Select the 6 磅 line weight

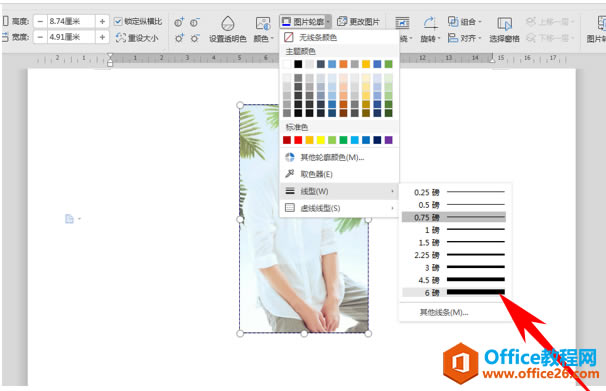click(454, 292)
